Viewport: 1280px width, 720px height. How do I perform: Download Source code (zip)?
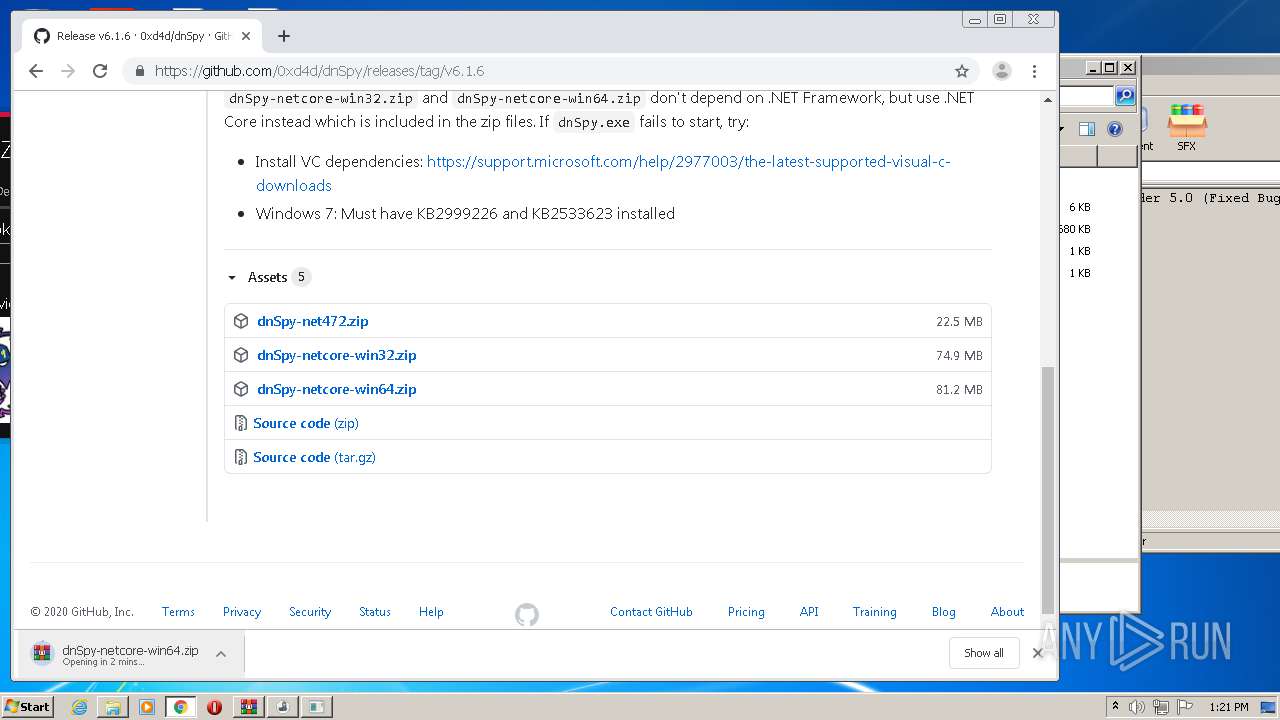coord(306,423)
